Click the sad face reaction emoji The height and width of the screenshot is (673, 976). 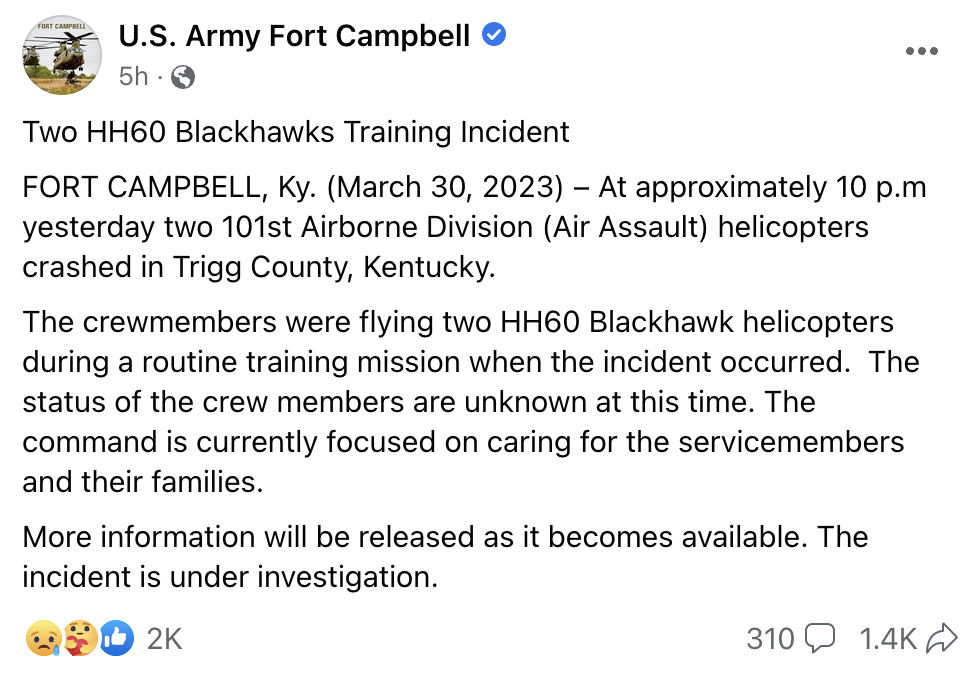click(40, 638)
